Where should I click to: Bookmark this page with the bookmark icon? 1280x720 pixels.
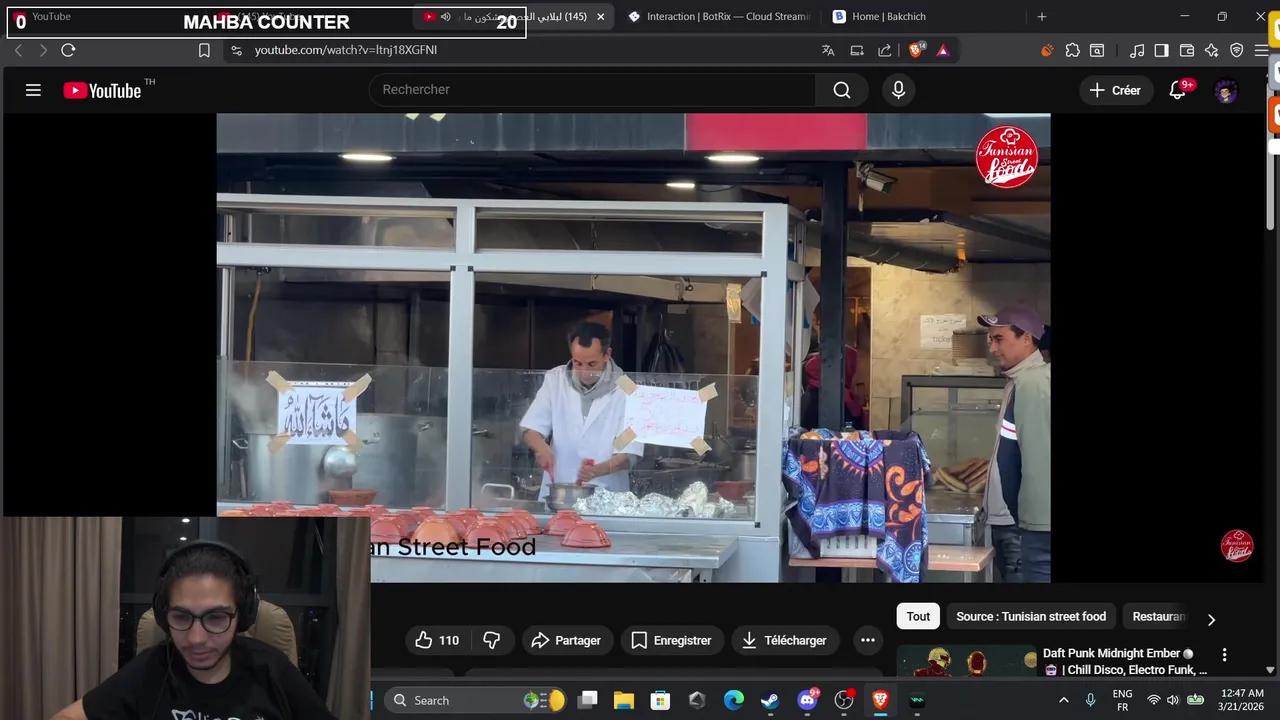(x=204, y=50)
